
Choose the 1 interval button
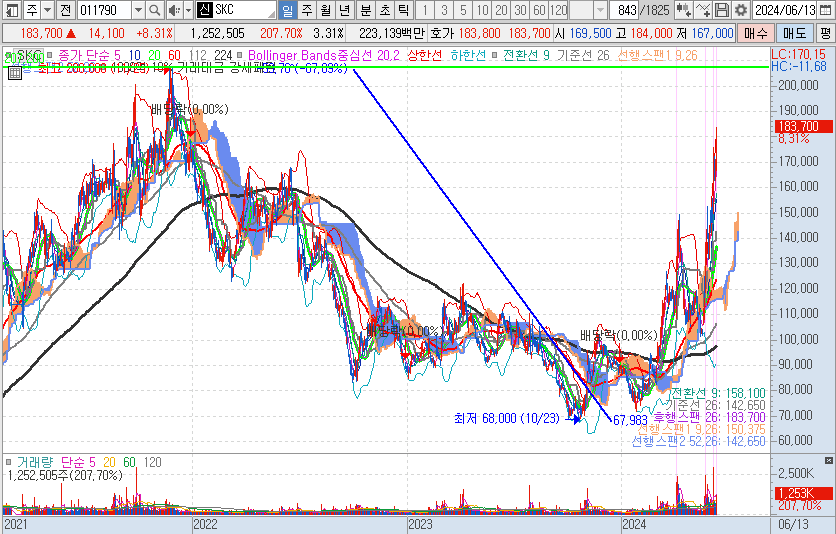tap(424, 10)
